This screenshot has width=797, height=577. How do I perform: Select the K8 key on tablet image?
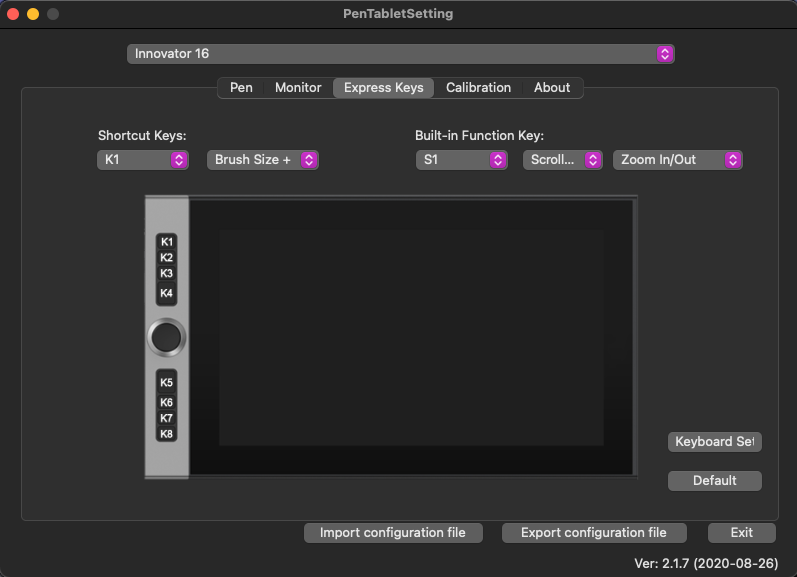pos(166,434)
